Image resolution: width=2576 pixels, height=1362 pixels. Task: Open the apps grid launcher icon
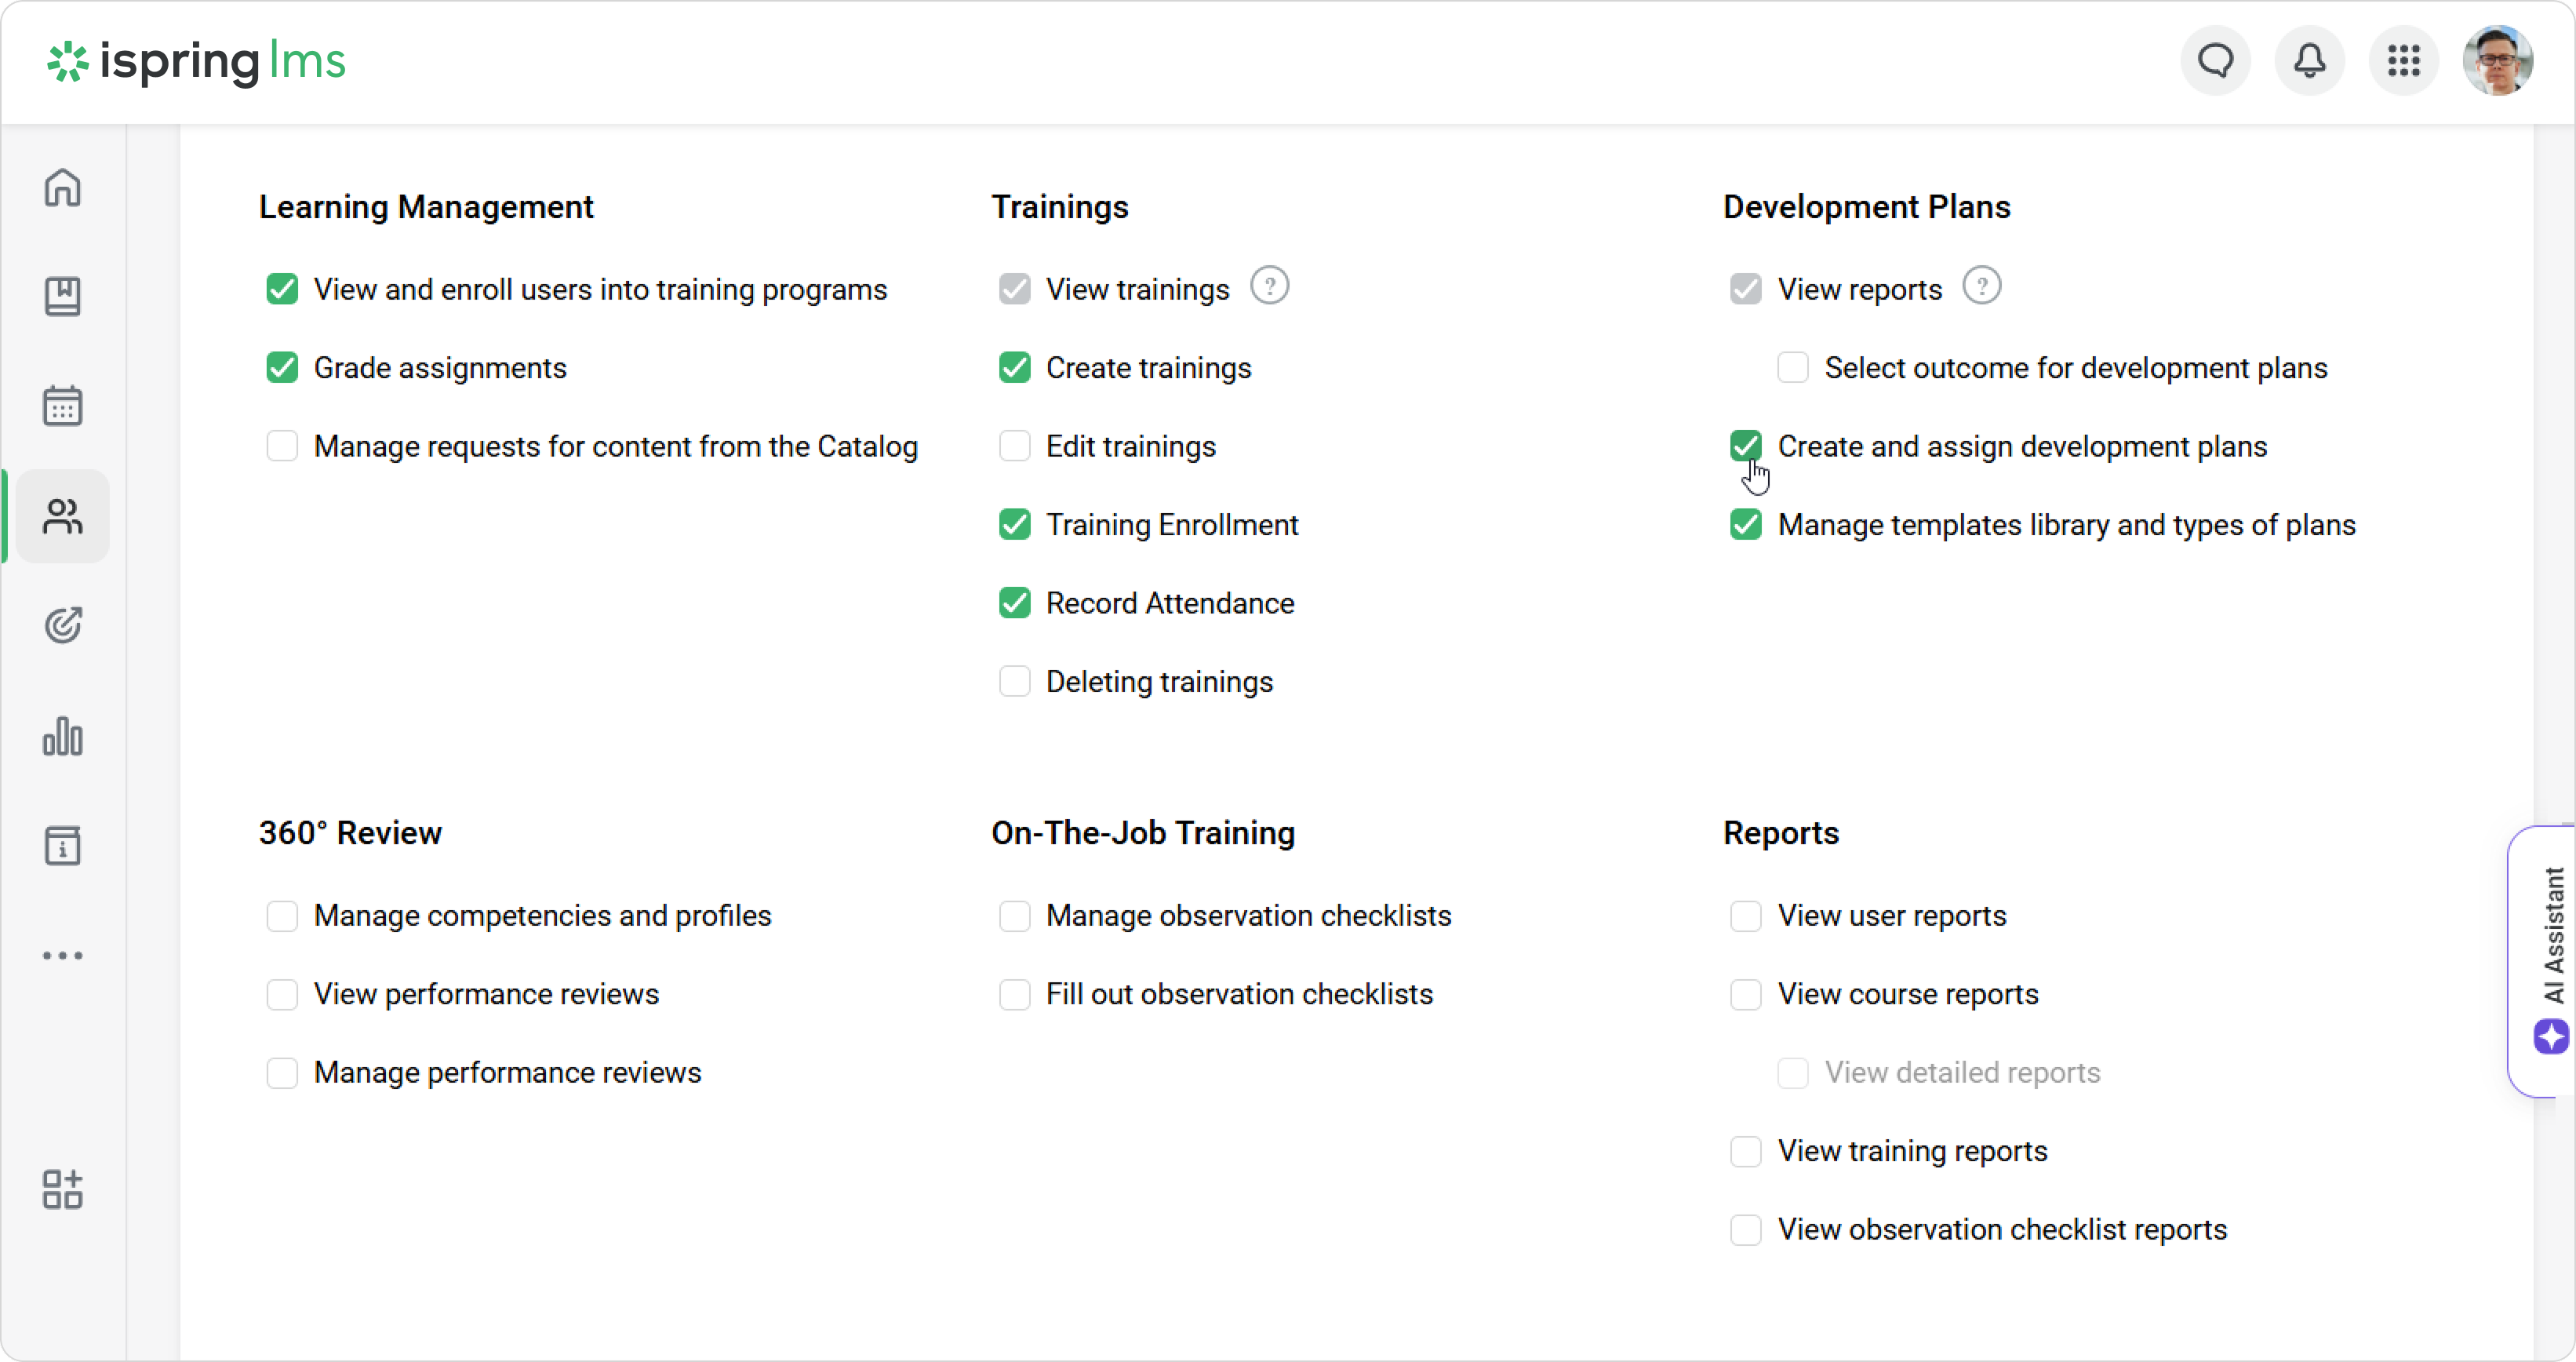tap(2403, 61)
